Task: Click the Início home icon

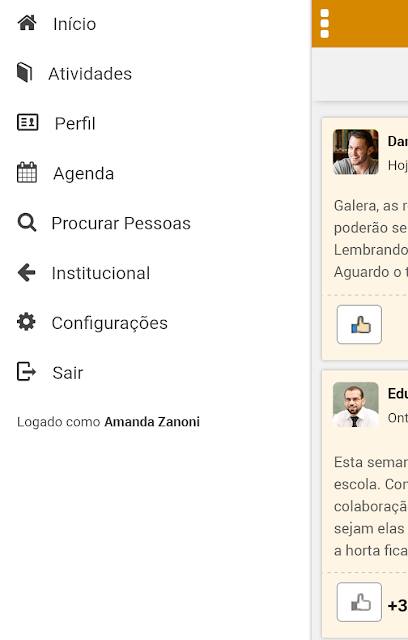Action: tap(27, 23)
